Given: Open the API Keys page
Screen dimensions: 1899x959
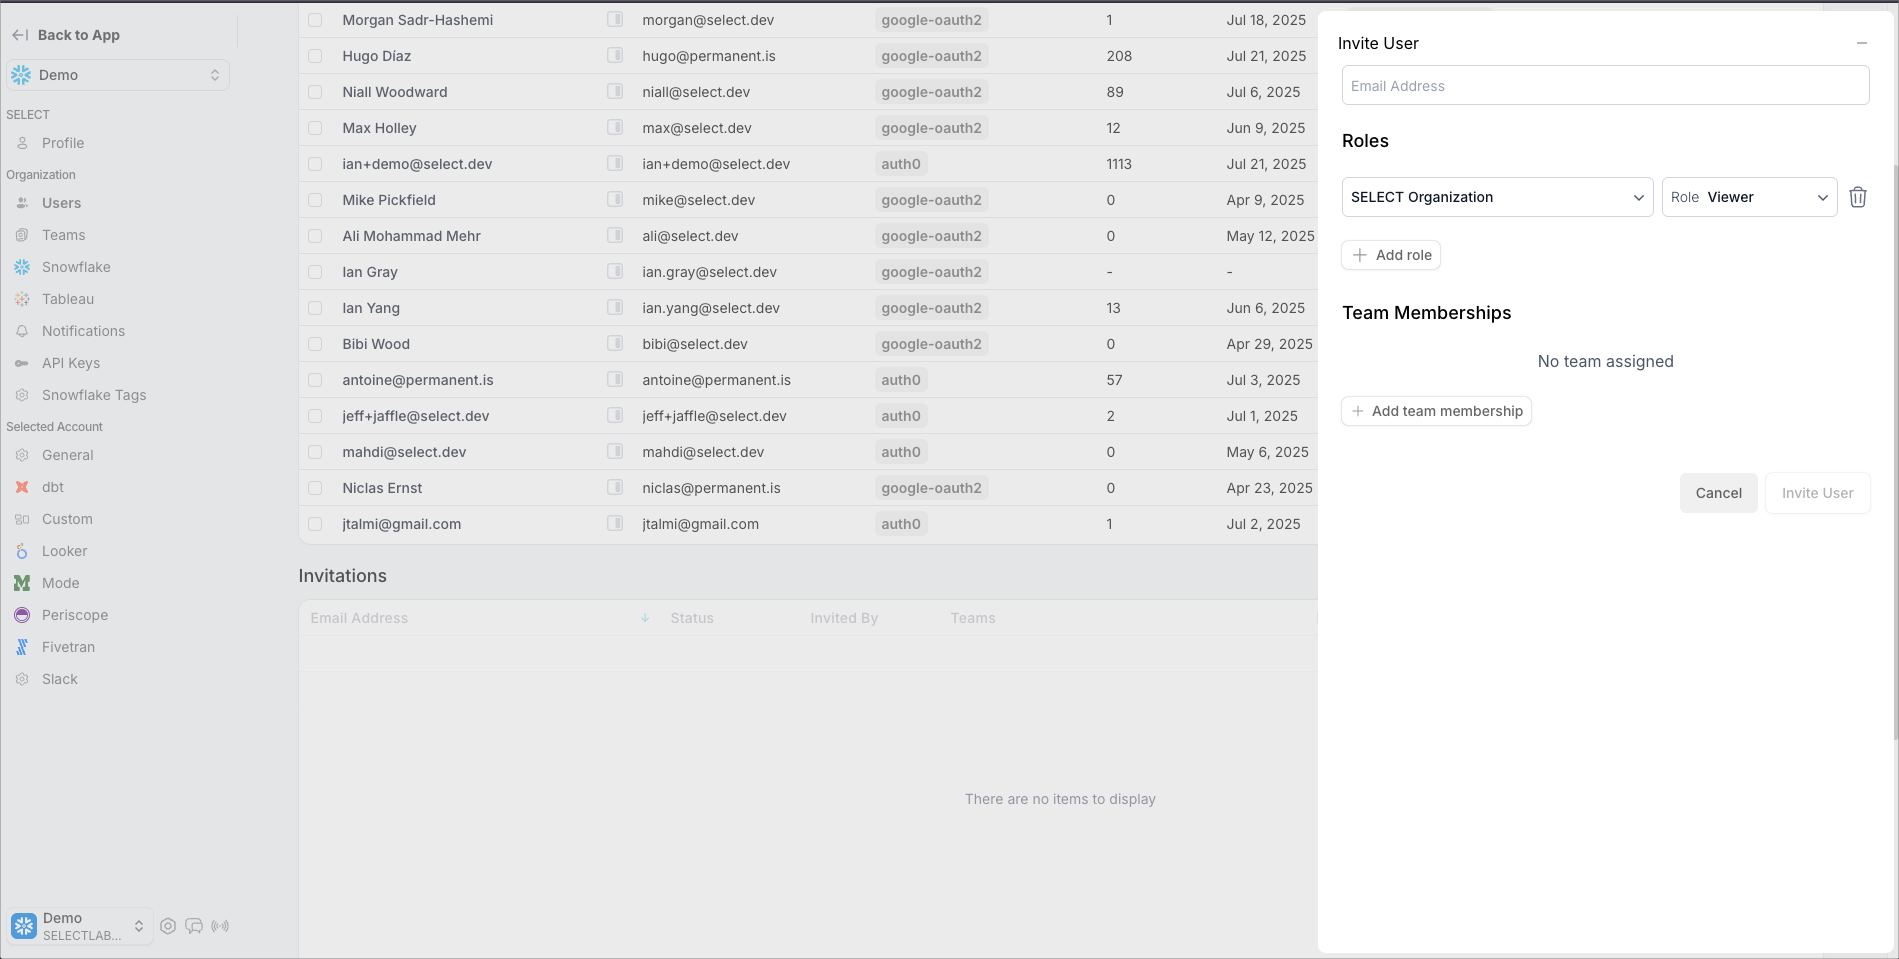Looking at the screenshot, I should tap(71, 363).
